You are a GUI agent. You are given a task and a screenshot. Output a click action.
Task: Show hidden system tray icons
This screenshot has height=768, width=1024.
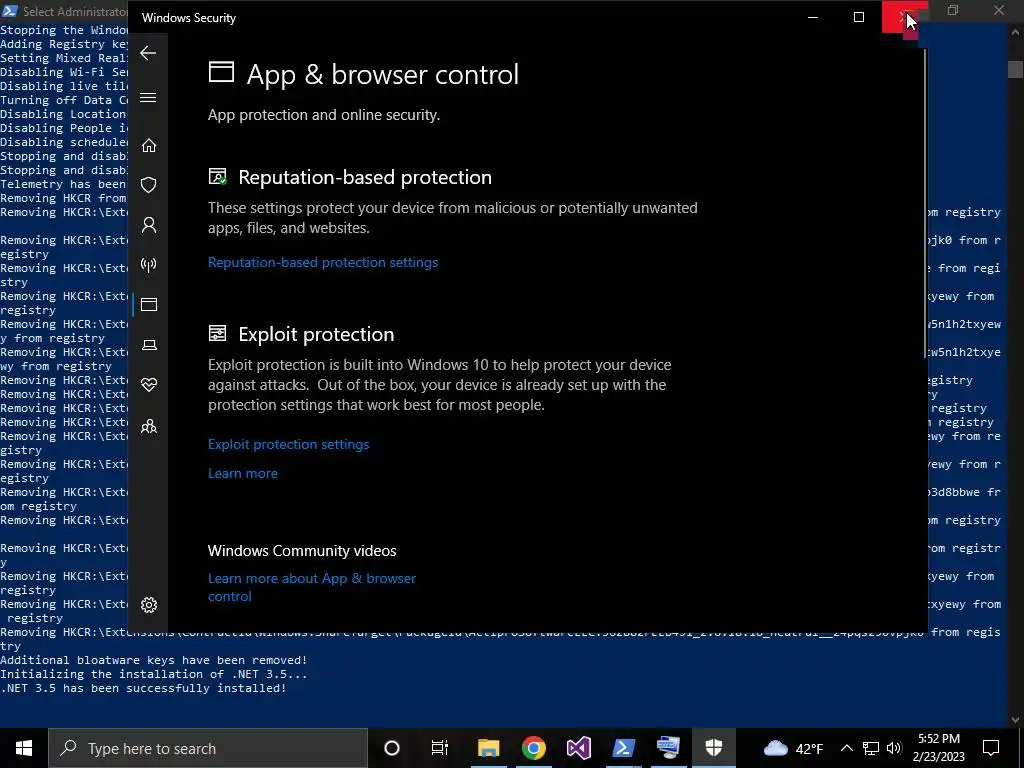point(846,748)
